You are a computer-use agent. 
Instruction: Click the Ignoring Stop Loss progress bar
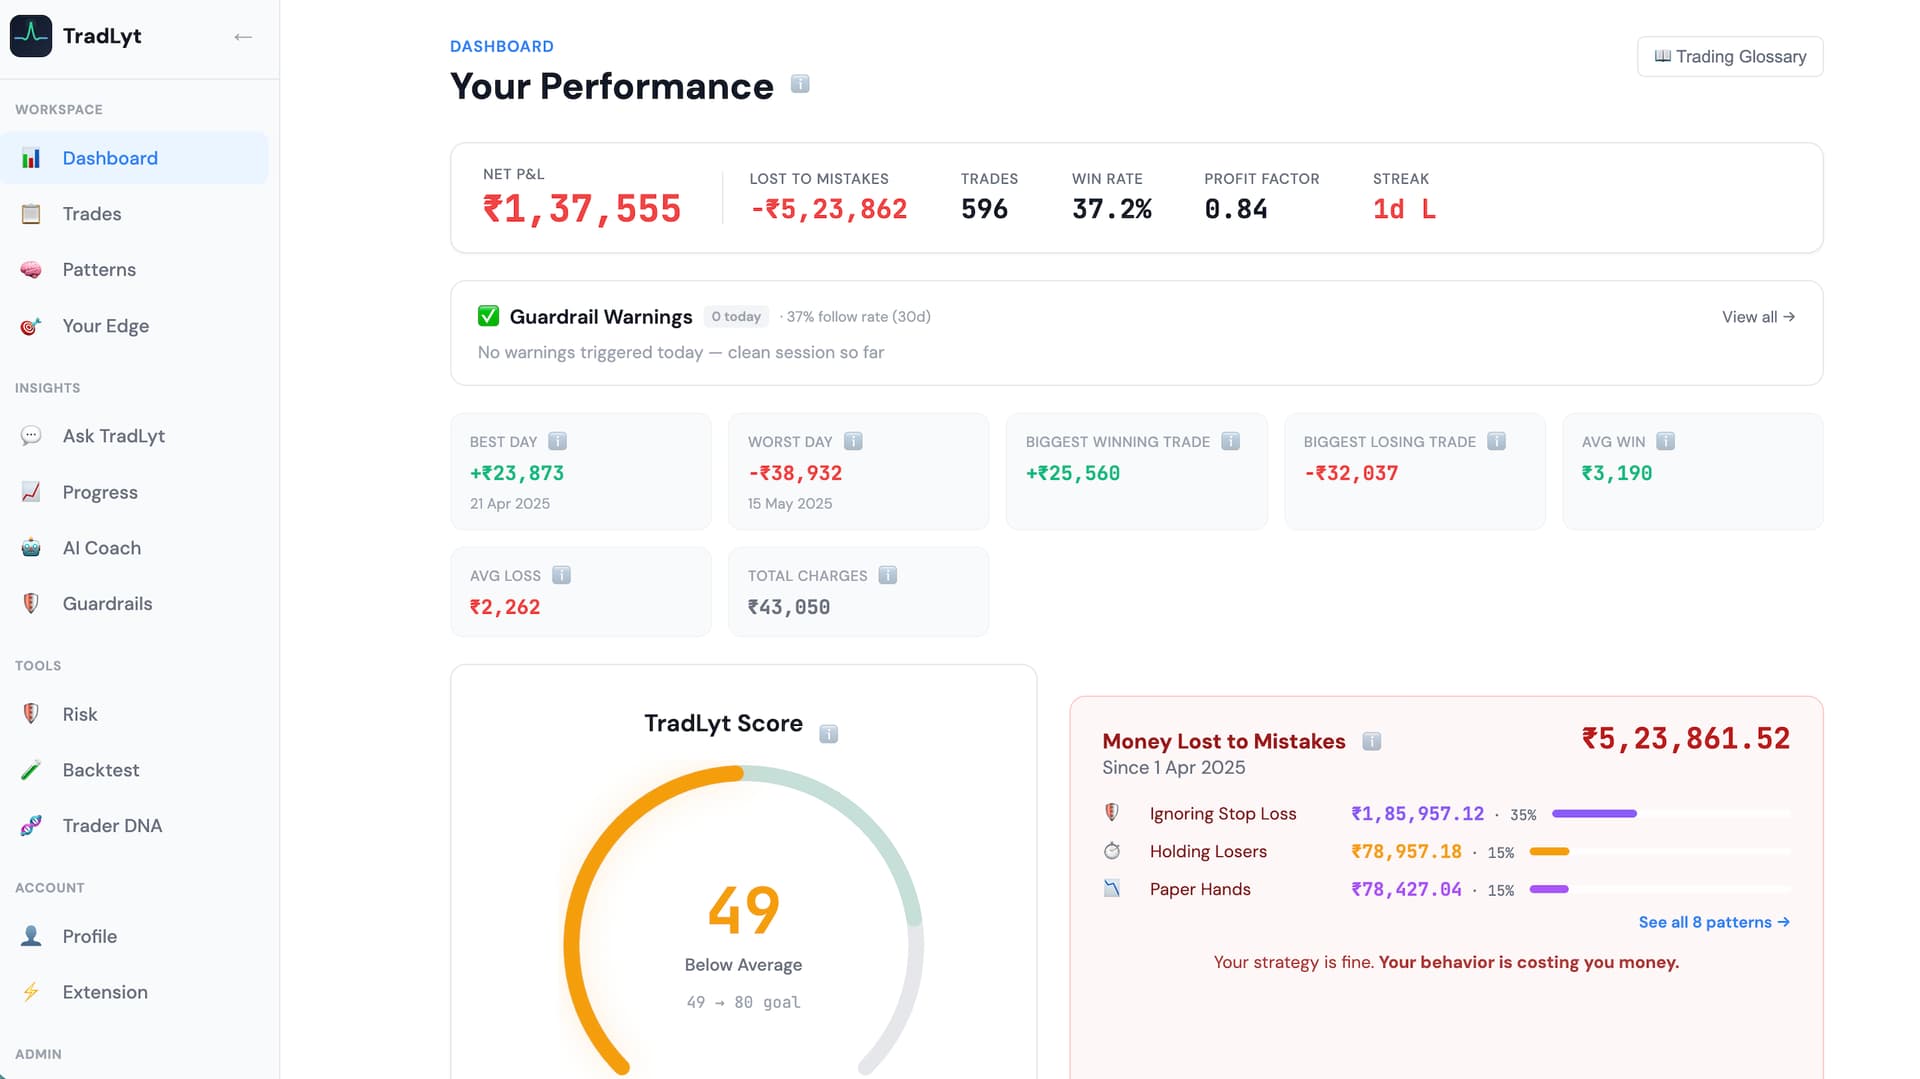[1670, 814]
